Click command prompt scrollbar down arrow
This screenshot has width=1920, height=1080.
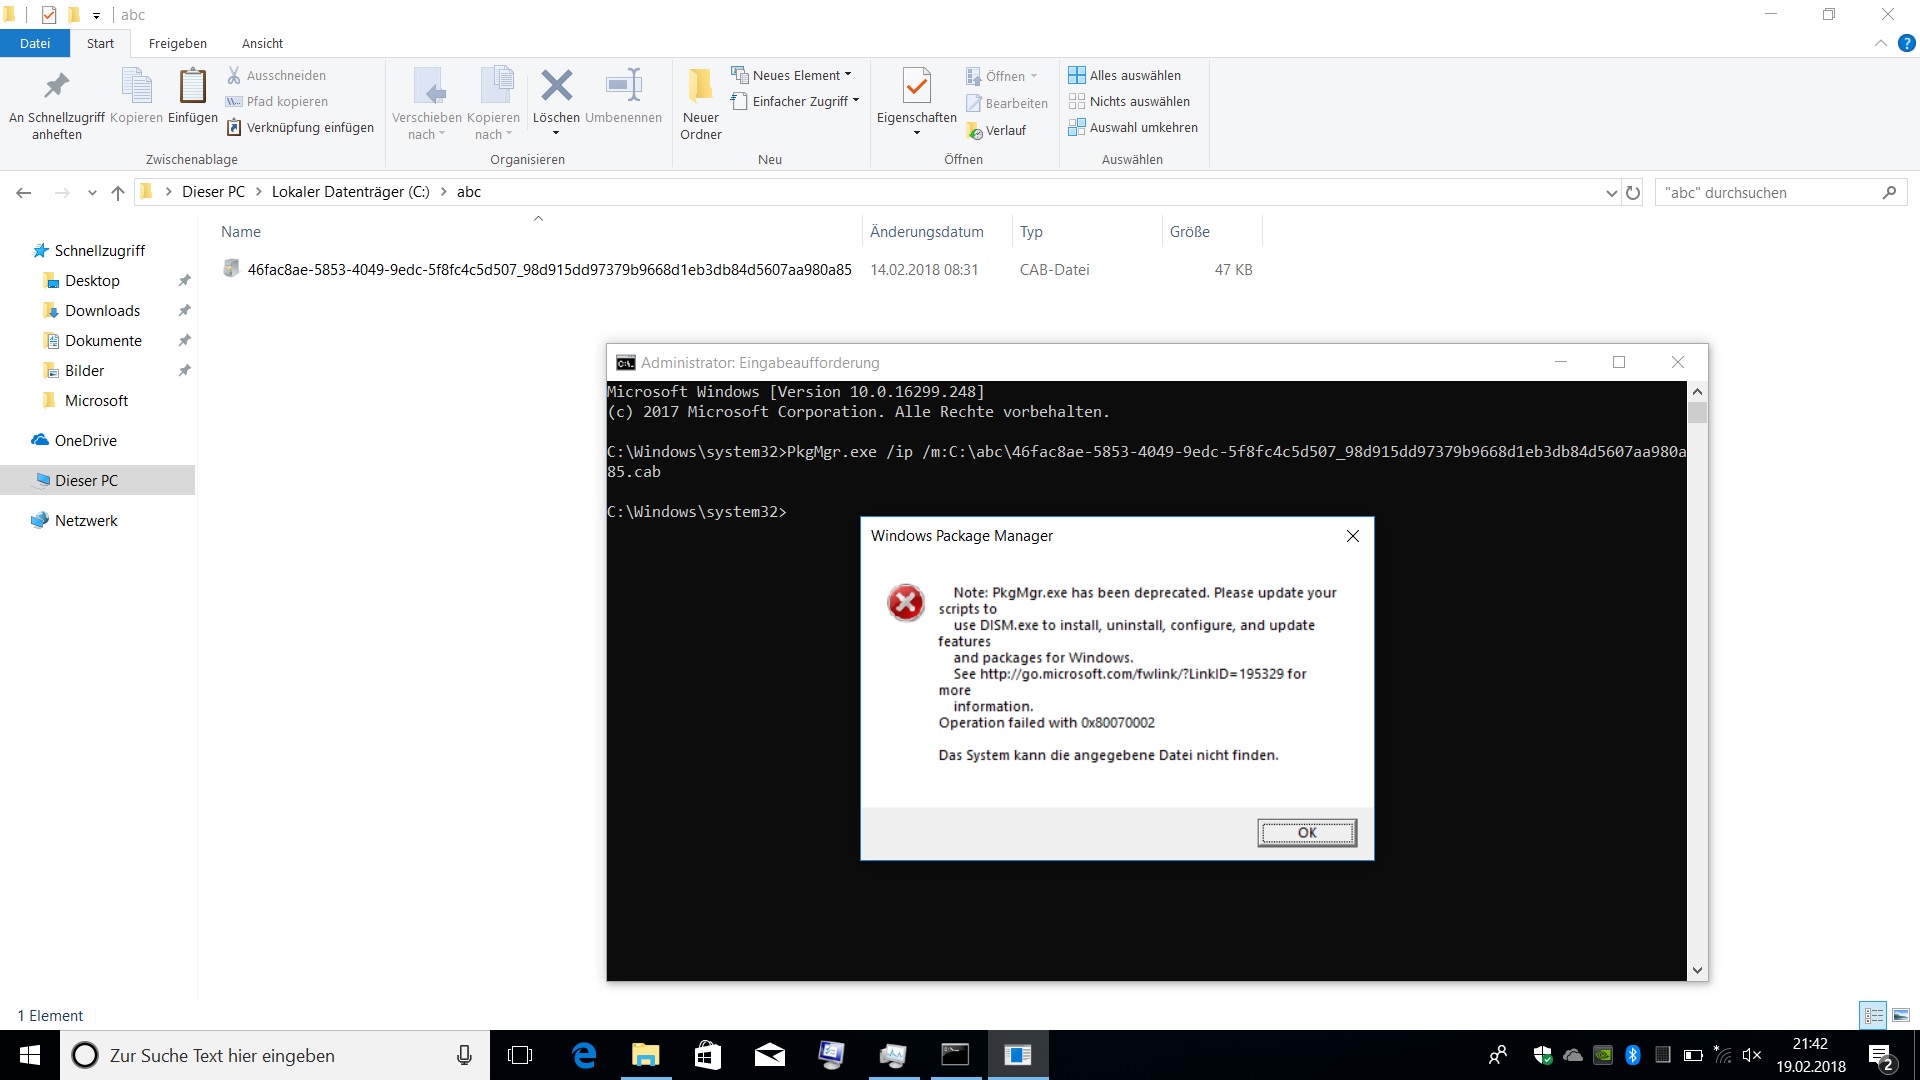pyautogui.click(x=1697, y=970)
